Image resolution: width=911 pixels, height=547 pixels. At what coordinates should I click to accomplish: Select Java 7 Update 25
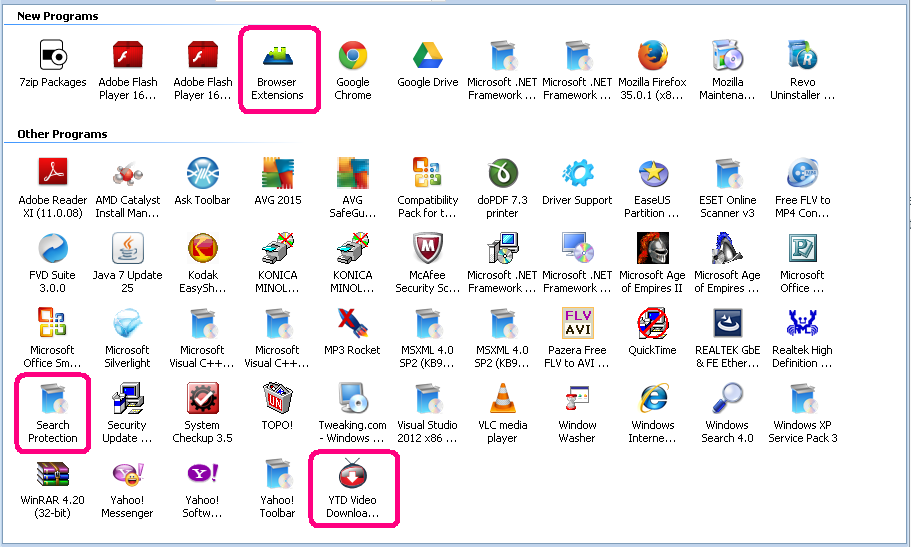(128, 248)
